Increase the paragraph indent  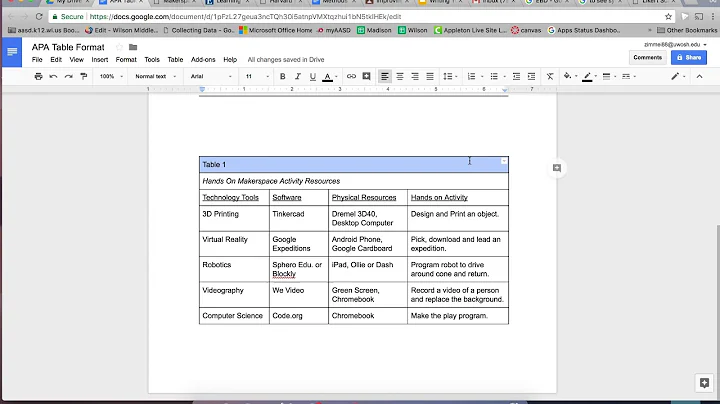click(531, 76)
